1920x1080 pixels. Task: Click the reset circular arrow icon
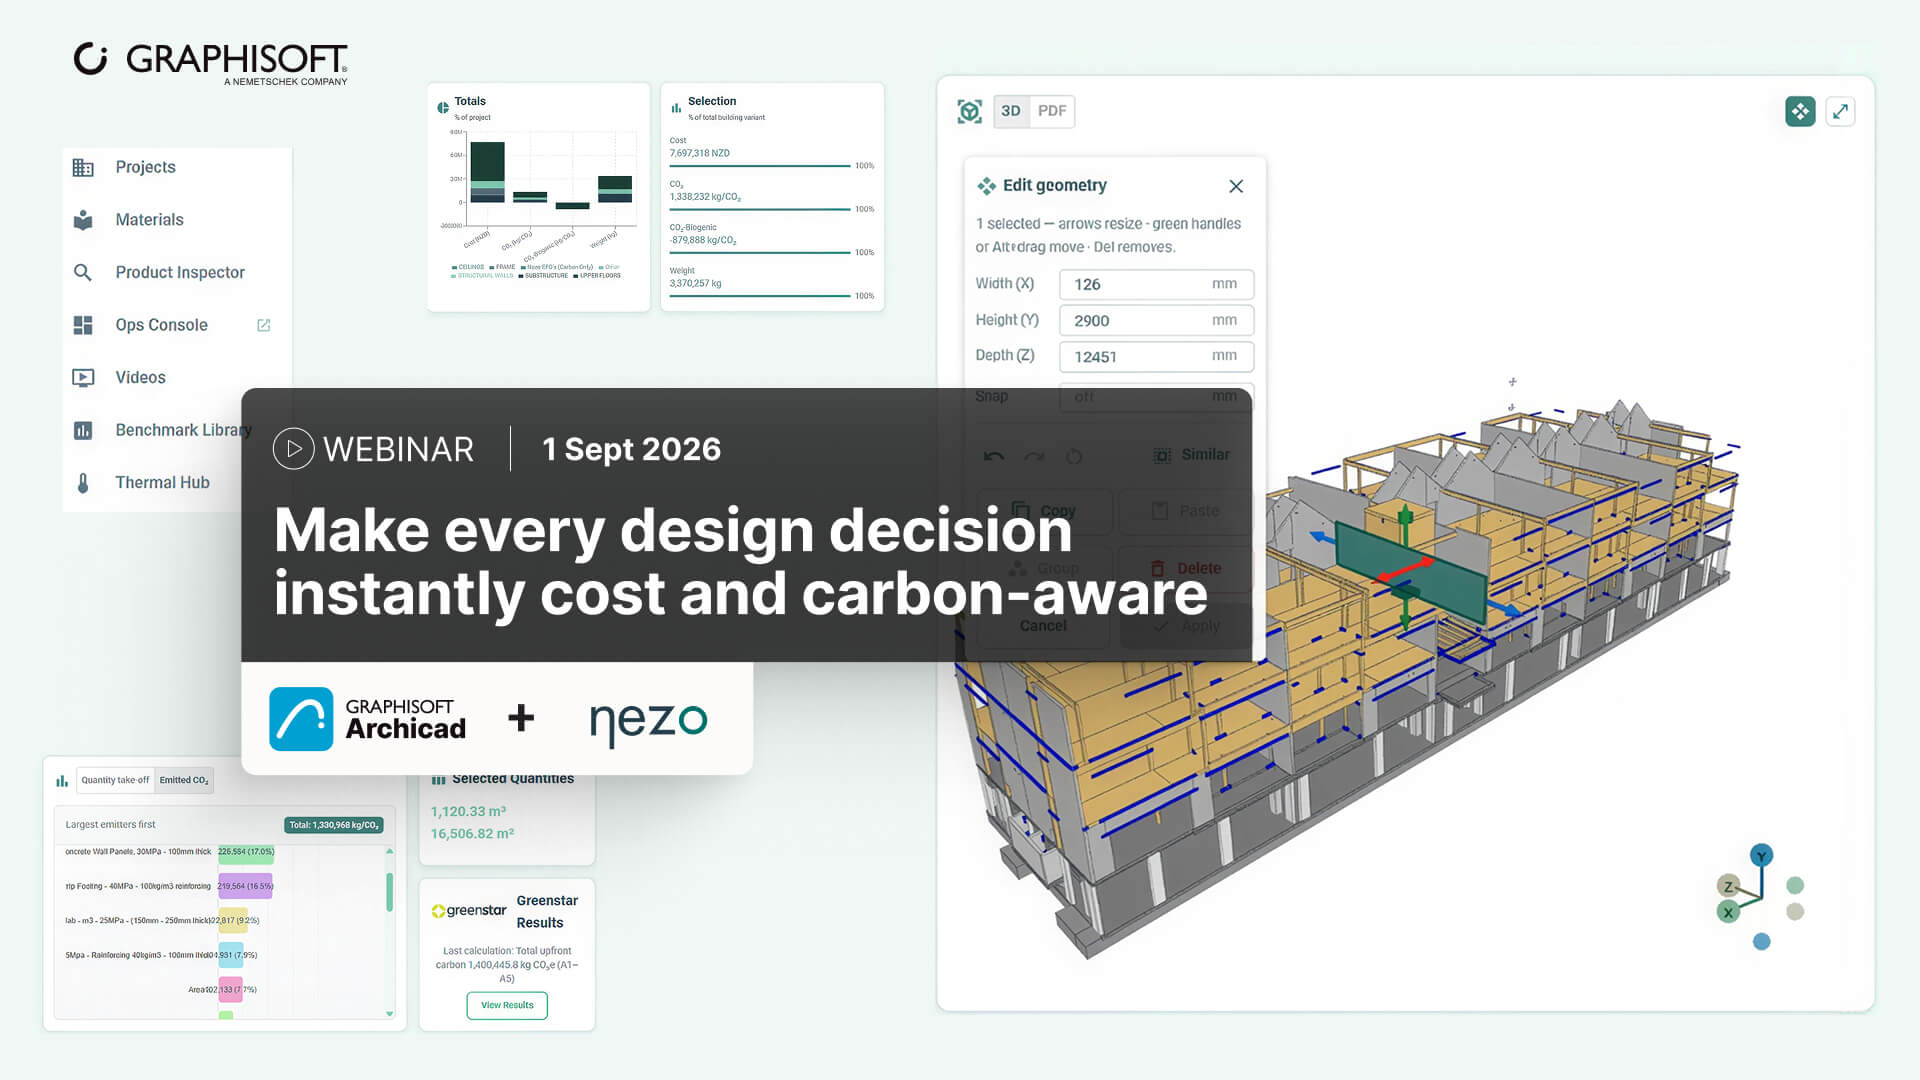pos(1074,456)
